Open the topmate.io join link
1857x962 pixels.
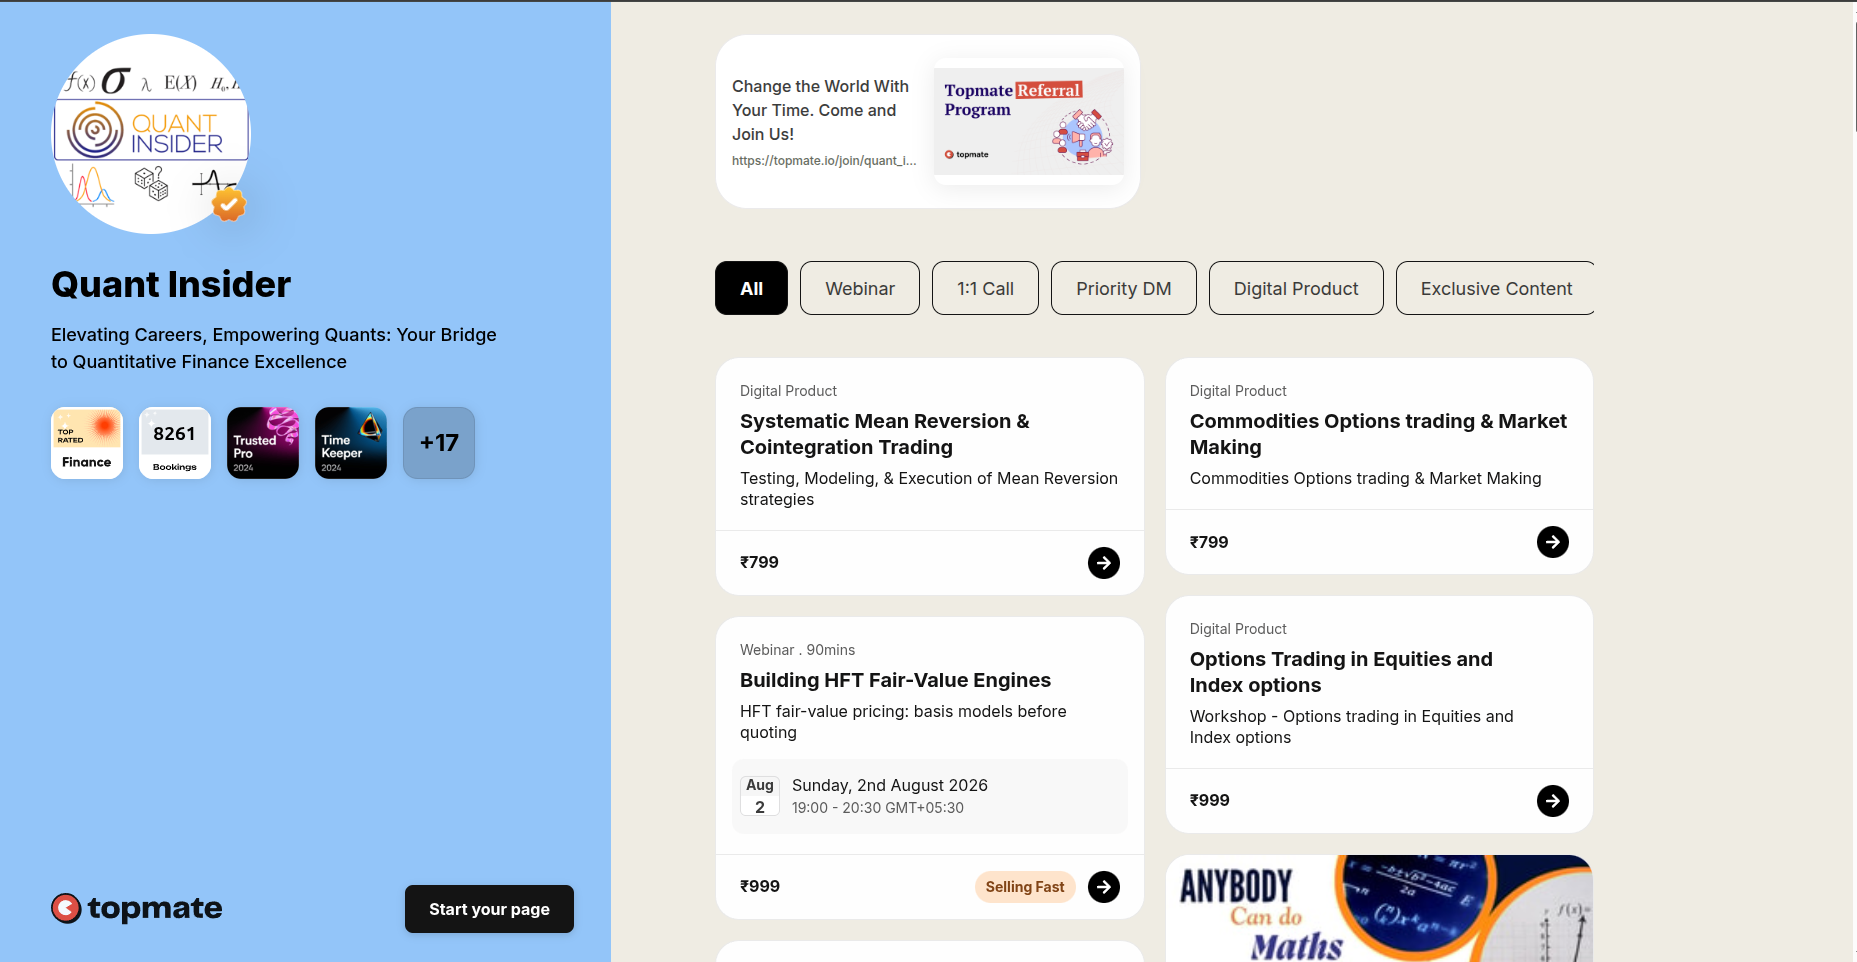pyautogui.click(x=824, y=161)
